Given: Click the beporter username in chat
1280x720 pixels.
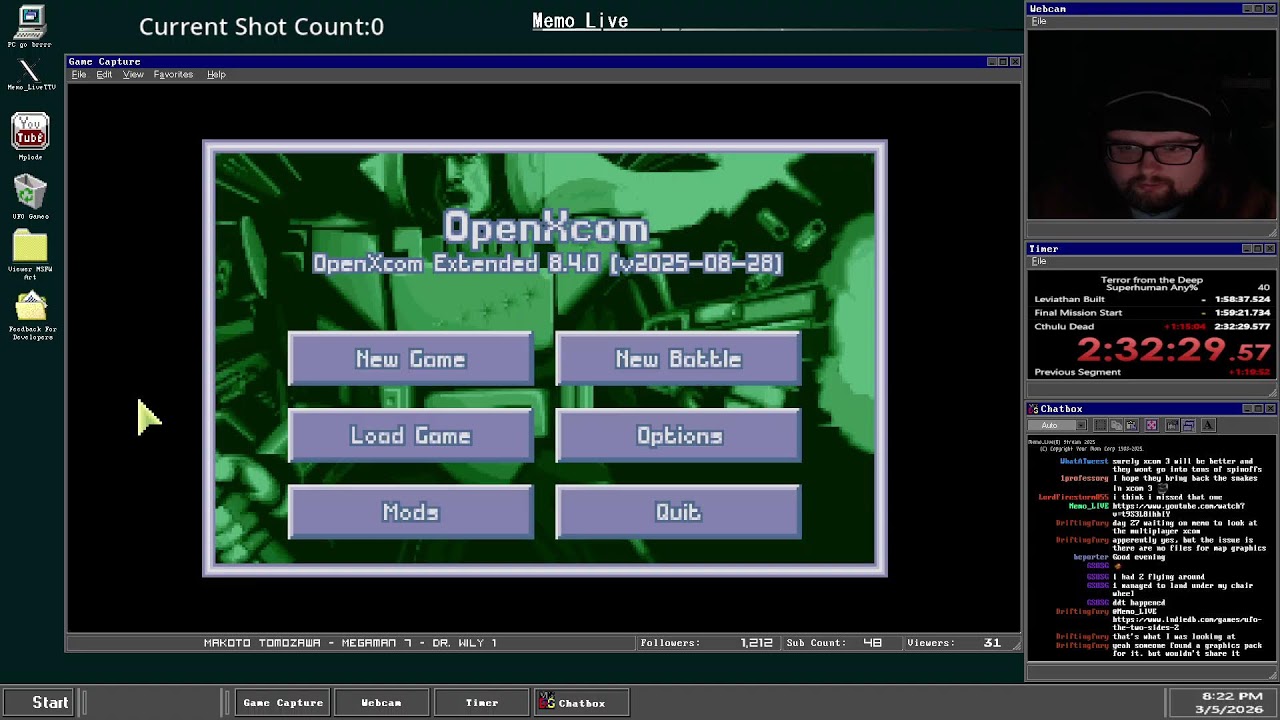Looking at the screenshot, I should coord(1091,557).
